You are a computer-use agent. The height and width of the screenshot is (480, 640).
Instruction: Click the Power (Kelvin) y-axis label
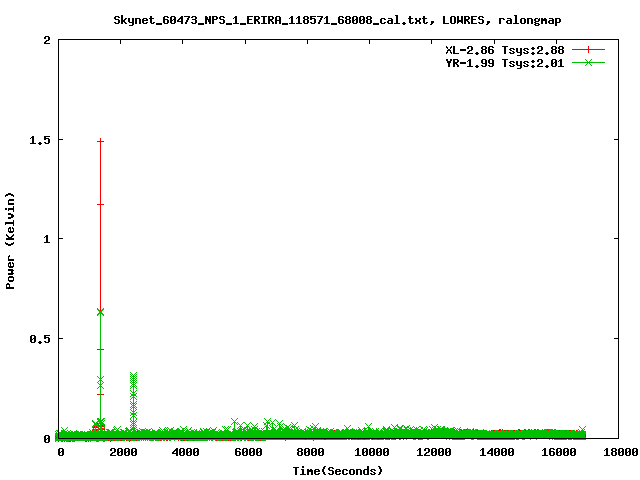[10, 241]
